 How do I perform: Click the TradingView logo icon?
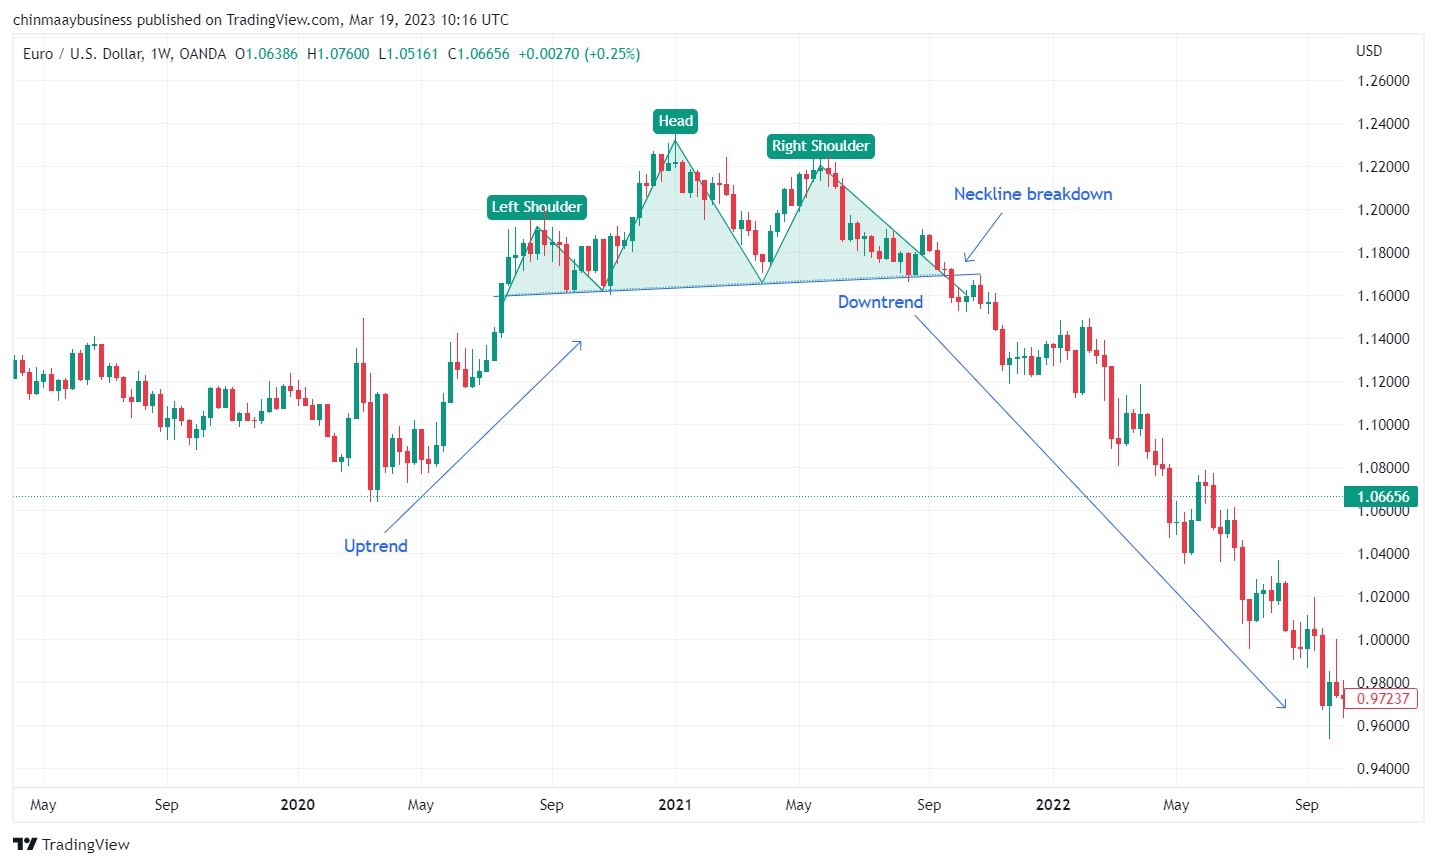pyautogui.click(x=25, y=845)
